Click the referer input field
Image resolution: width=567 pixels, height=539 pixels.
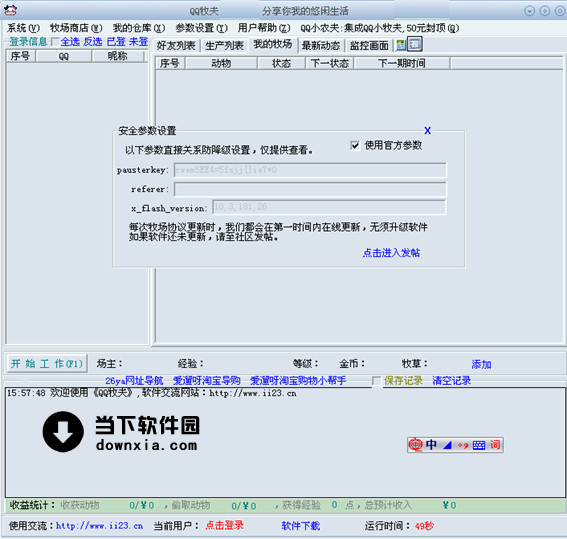tap(310, 189)
